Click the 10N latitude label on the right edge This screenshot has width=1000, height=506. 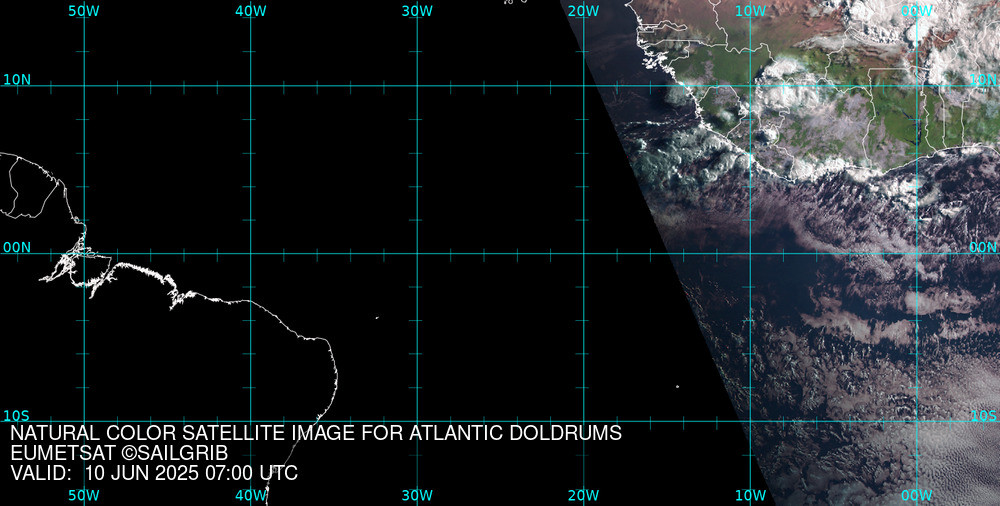pos(983,80)
